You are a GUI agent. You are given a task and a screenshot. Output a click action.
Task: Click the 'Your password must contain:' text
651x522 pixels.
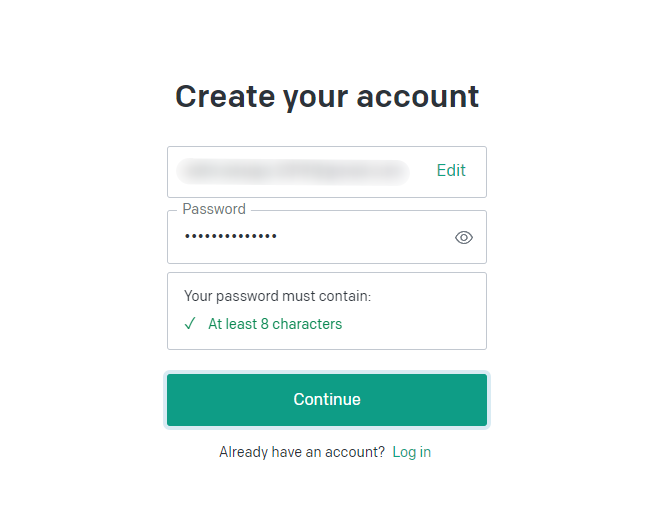[277, 296]
